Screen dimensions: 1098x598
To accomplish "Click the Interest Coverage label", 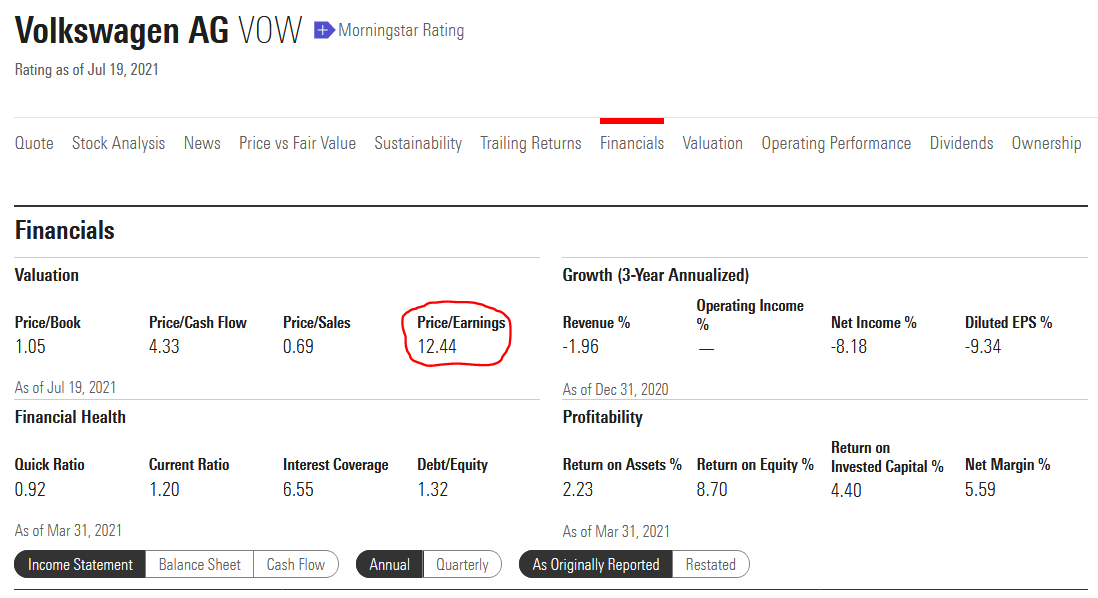I will click(335, 465).
